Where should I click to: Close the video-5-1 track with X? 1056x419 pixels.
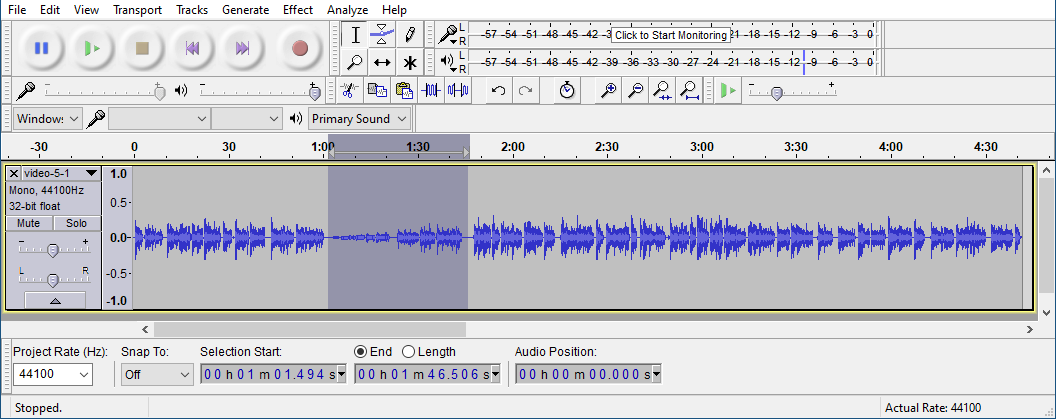14,173
